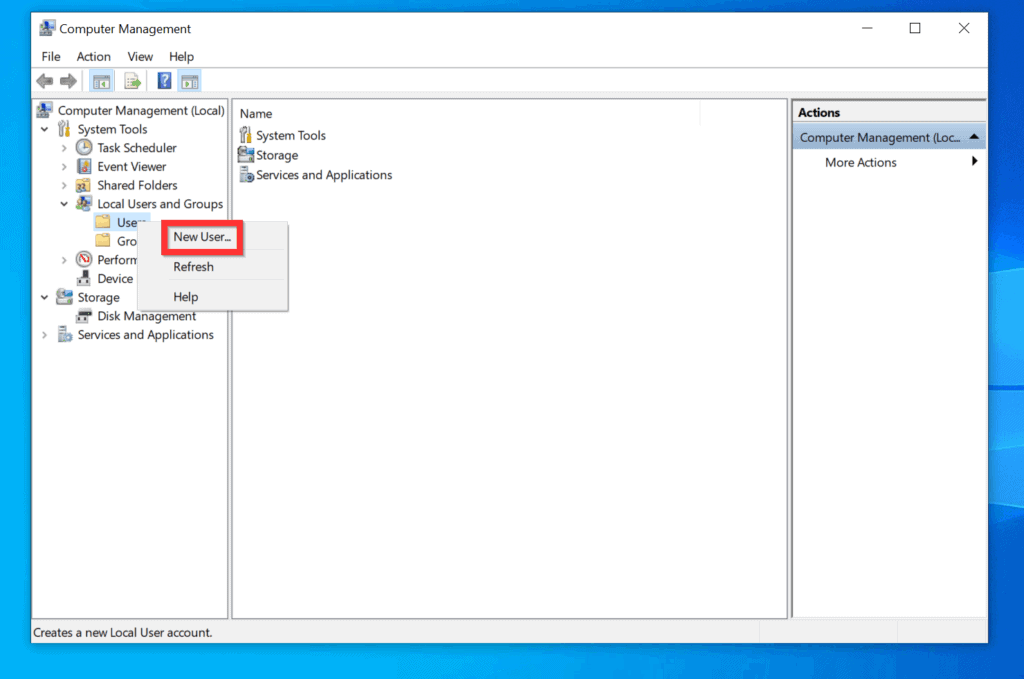
Task: Click Services and Applications icon in tree
Action: 64,334
